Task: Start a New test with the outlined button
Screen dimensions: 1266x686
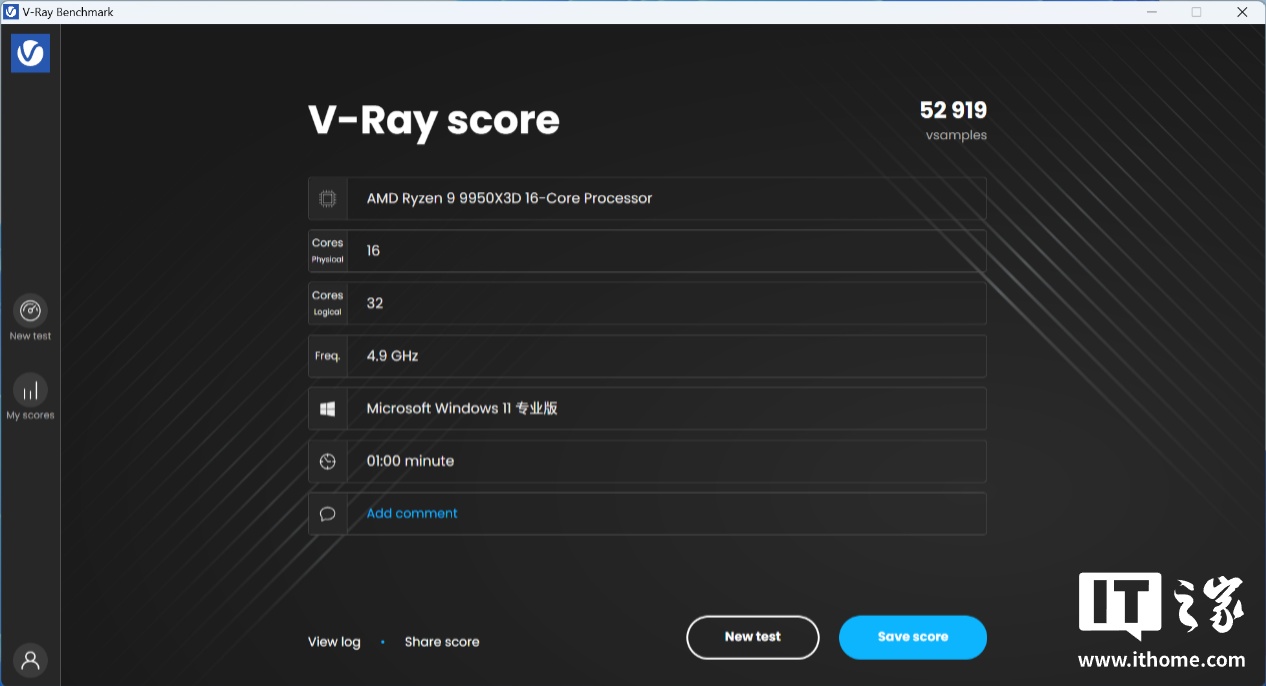Action: (752, 637)
